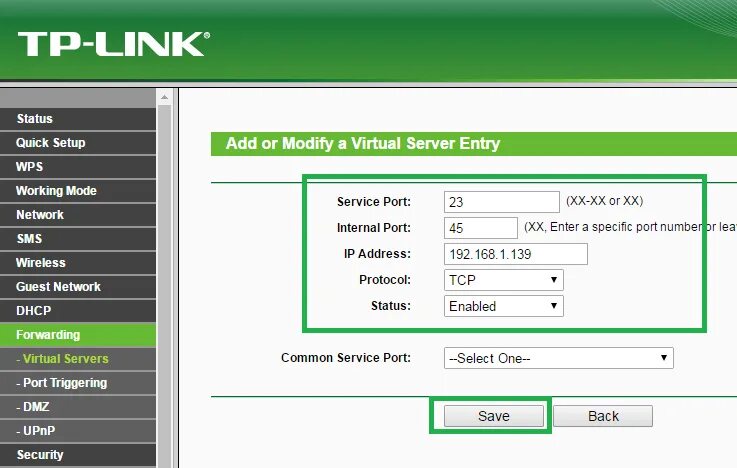Image resolution: width=737 pixels, height=468 pixels.
Task: Open the Common Service Port dropdown
Action: pos(558,358)
